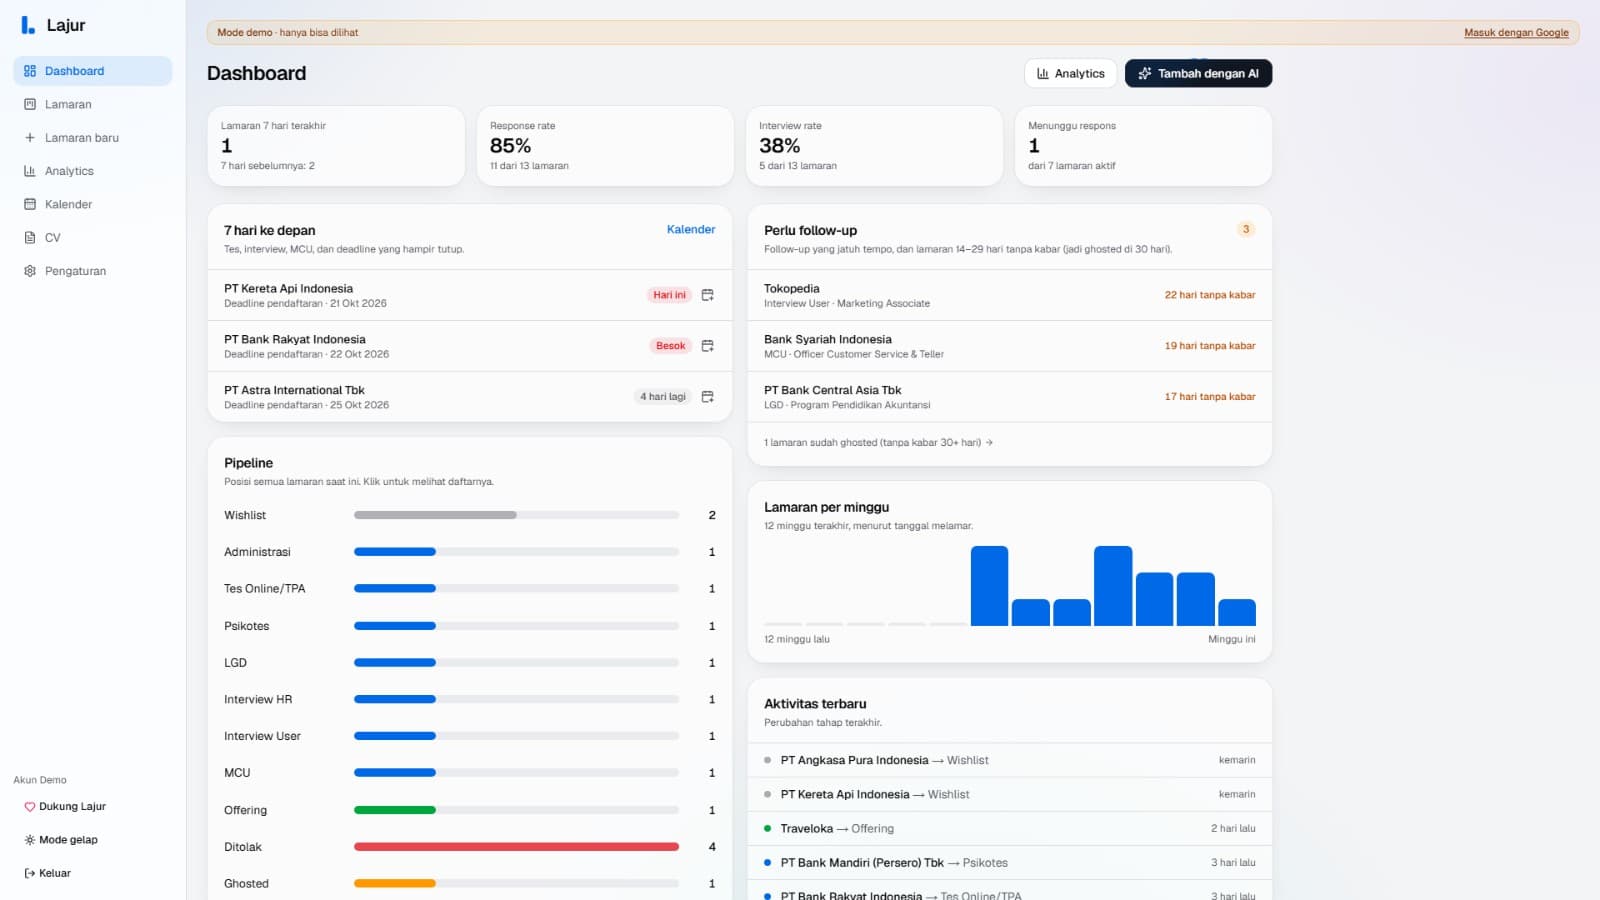Viewport: 1600px width, 900px height.
Task: Select the Psikotes pipeline row
Action: [469, 626]
